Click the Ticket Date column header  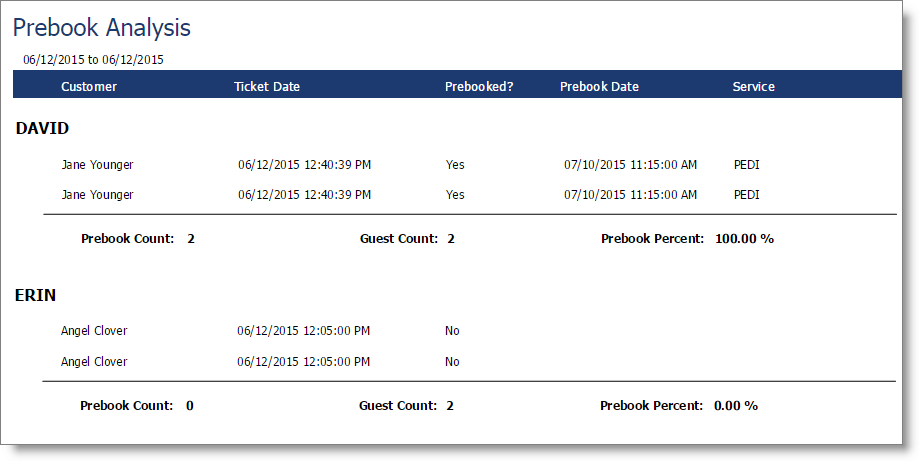click(x=267, y=87)
